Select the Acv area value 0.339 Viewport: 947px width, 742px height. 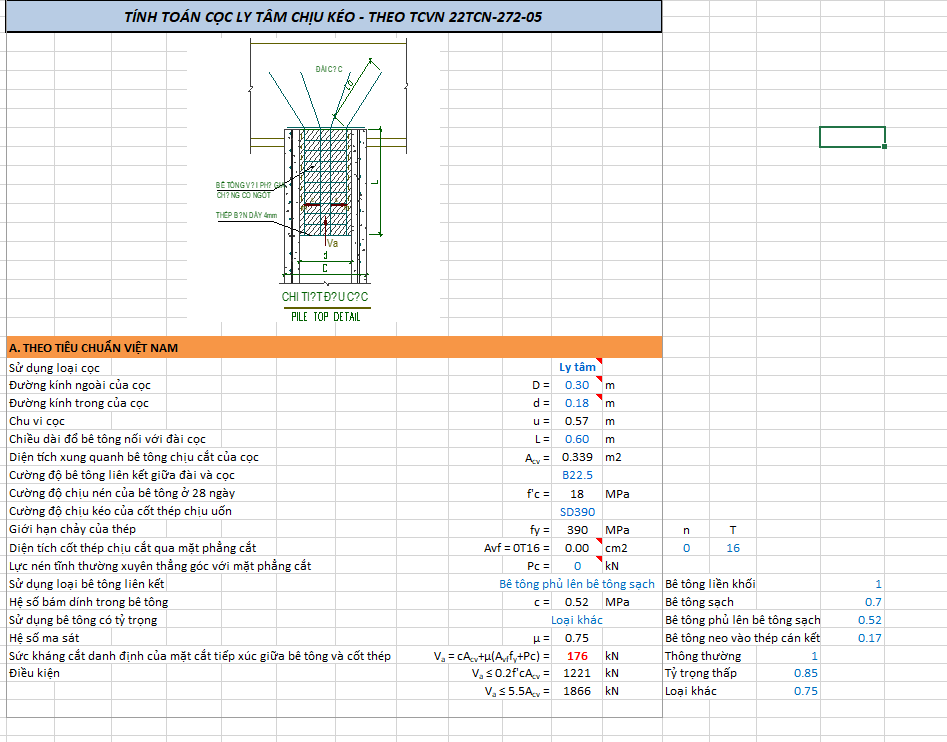[577, 457]
